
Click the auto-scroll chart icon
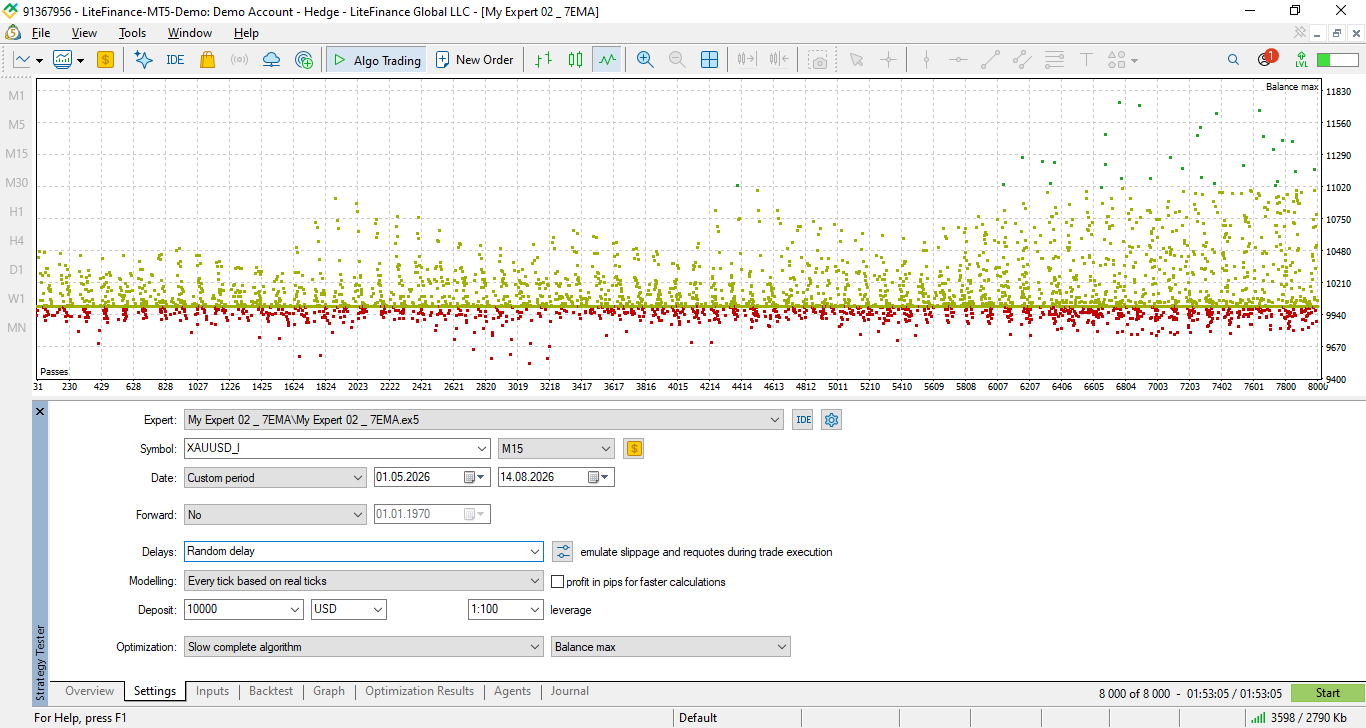pyautogui.click(x=747, y=60)
